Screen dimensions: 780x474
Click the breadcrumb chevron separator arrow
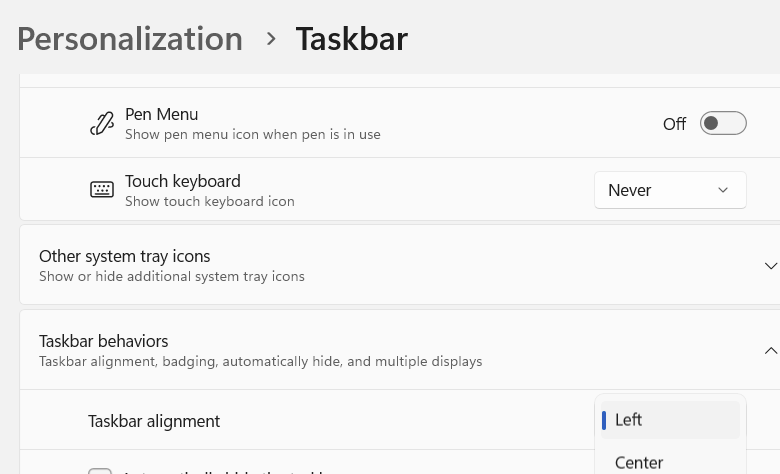[x=271, y=39]
